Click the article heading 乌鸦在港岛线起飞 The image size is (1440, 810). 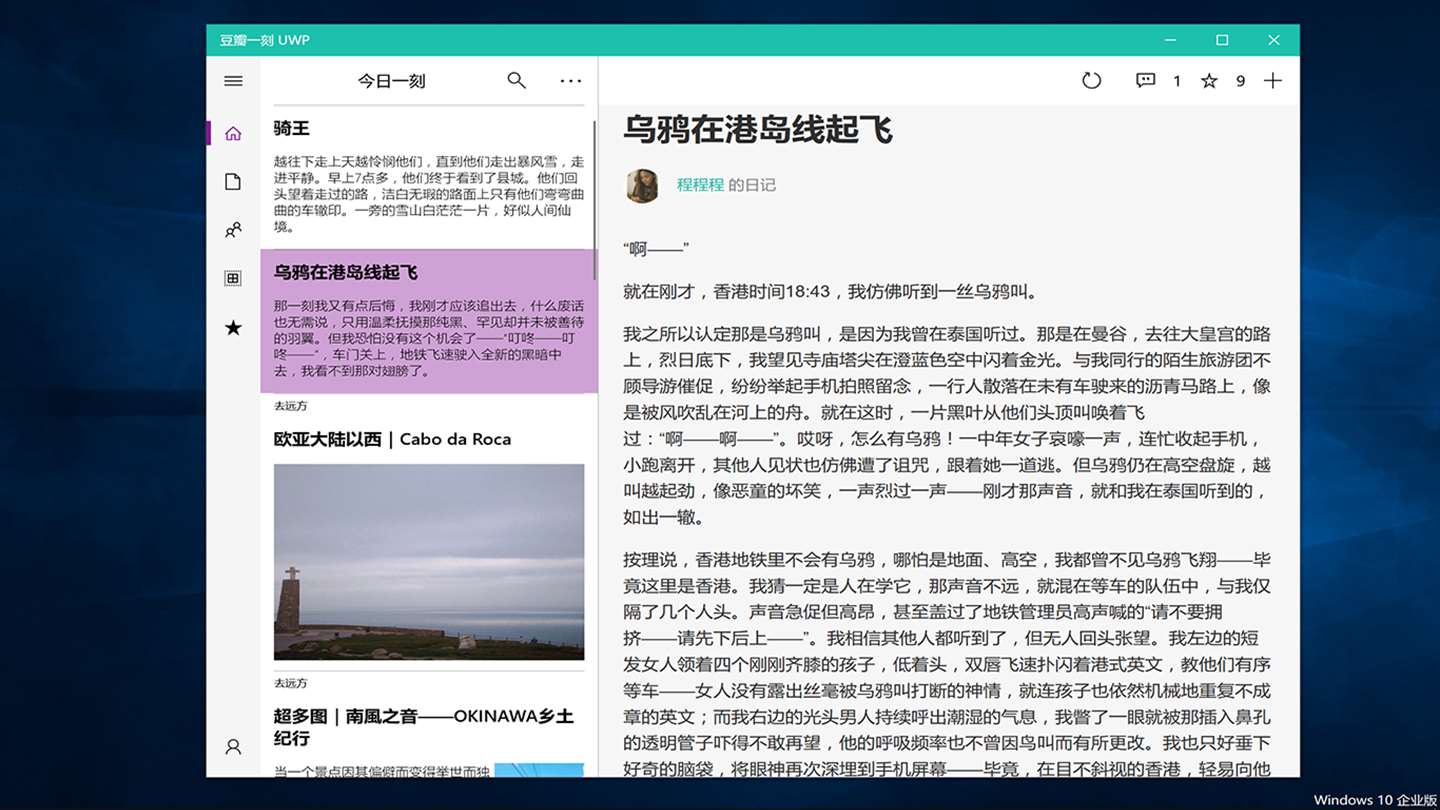(758, 129)
